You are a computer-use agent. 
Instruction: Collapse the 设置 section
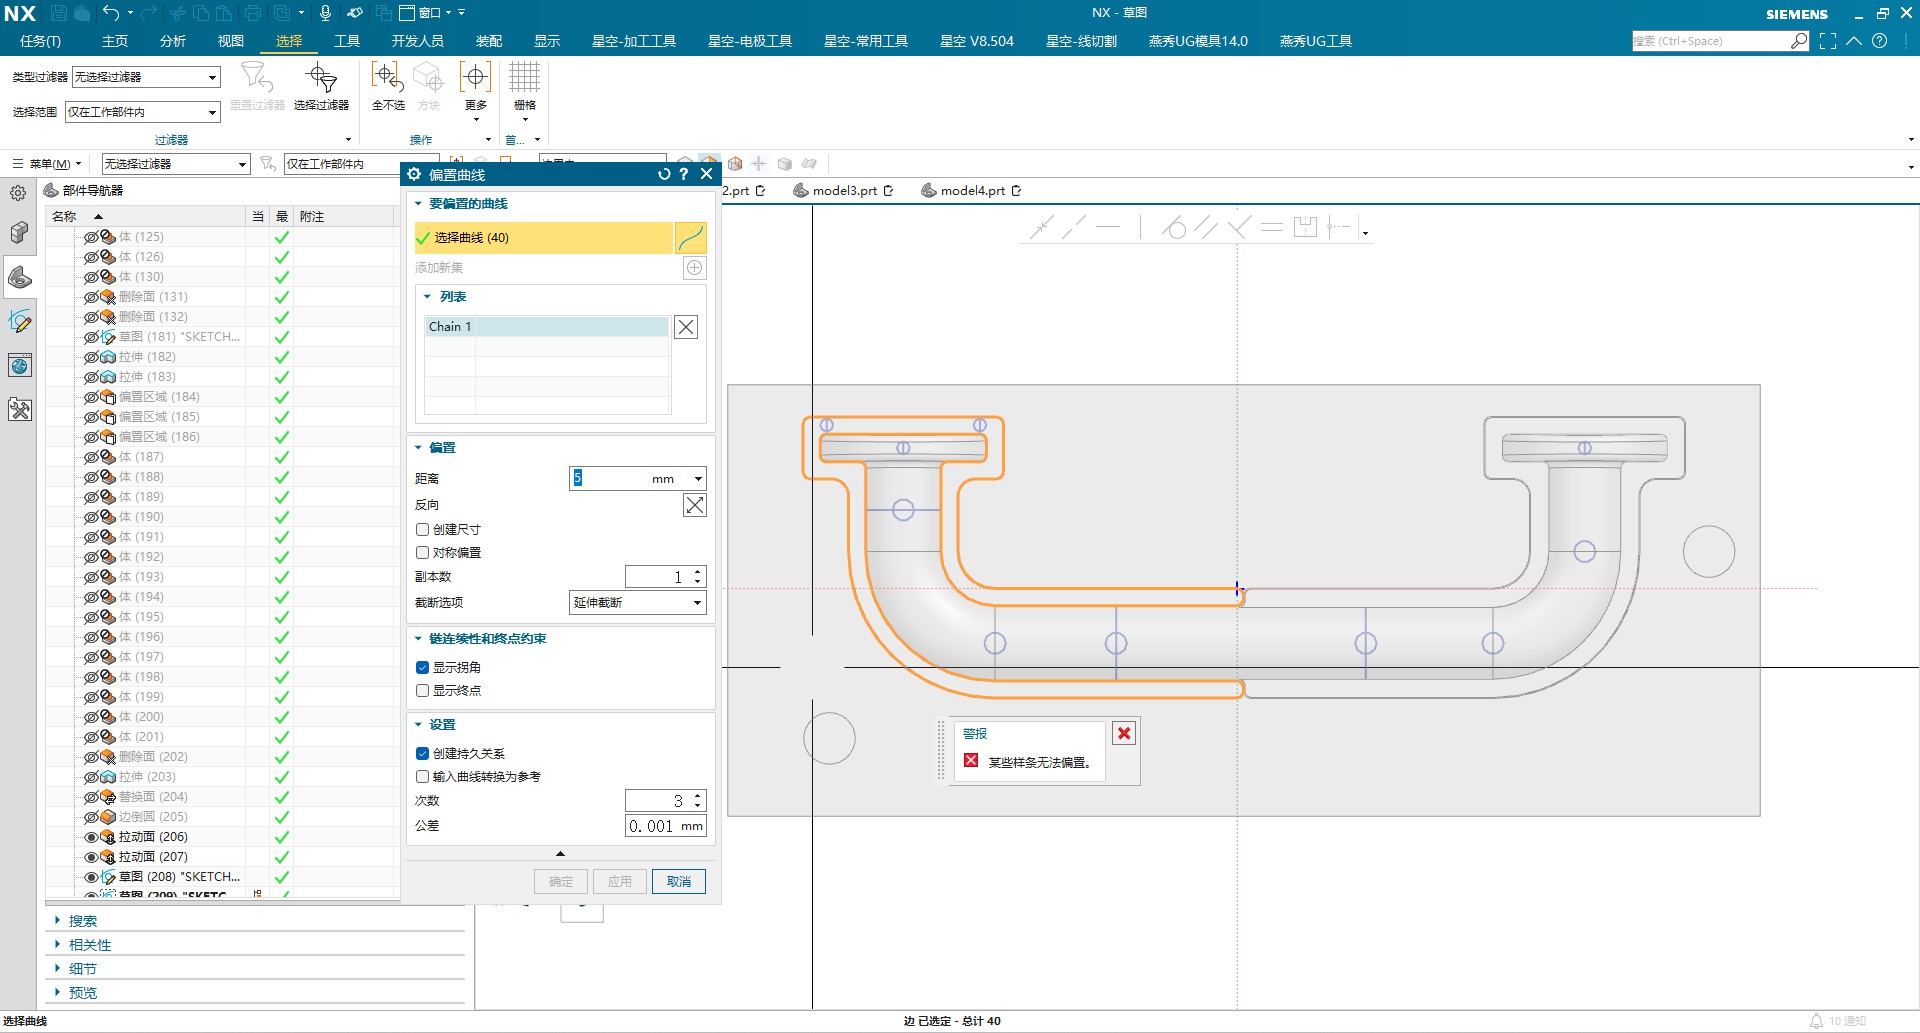click(419, 724)
